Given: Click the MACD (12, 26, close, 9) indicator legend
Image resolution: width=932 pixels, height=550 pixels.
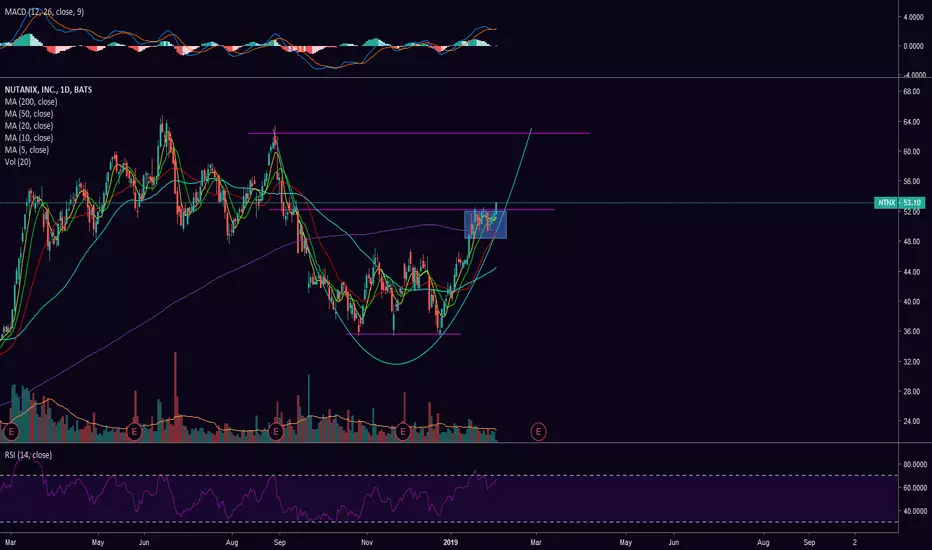Looking at the screenshot, I should [x=44, y=12].
